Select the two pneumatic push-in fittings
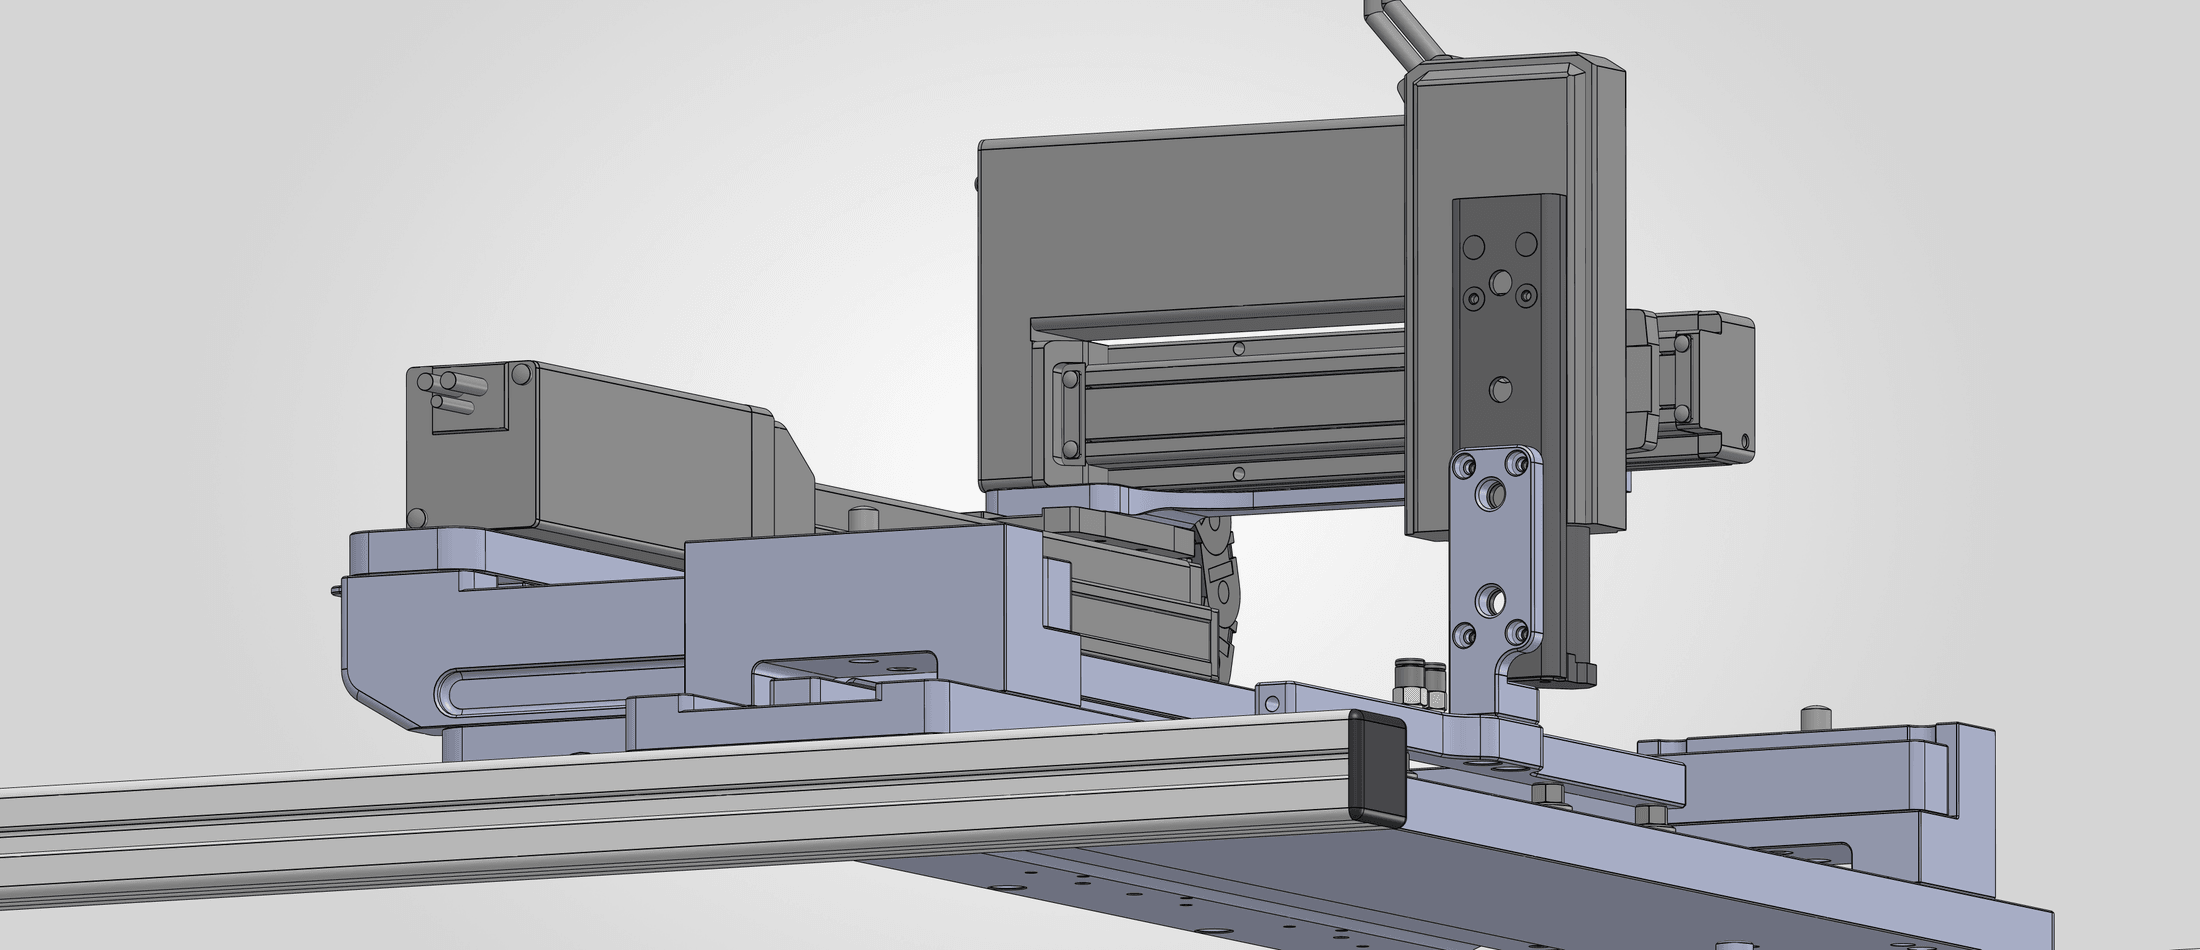The image size is (2200, 950). point(1421,682)
